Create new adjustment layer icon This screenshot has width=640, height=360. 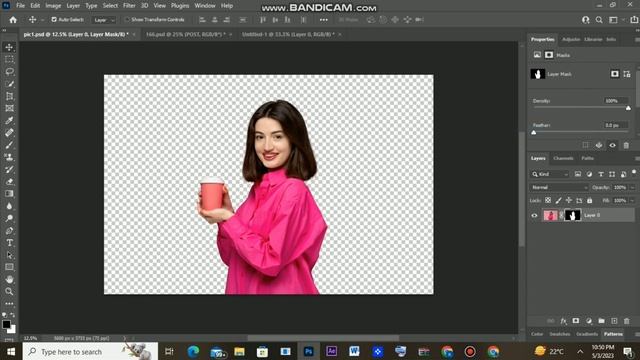click(x=589, y=321)
